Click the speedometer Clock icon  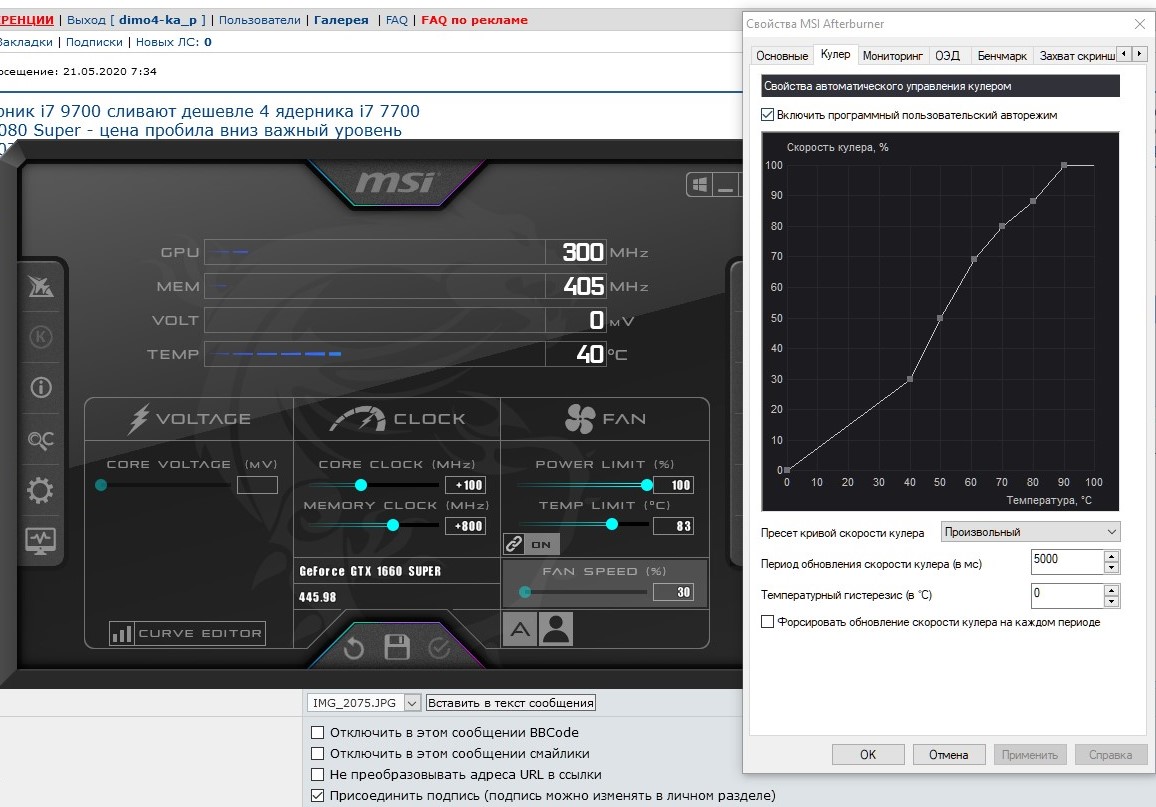click(358, 419)
